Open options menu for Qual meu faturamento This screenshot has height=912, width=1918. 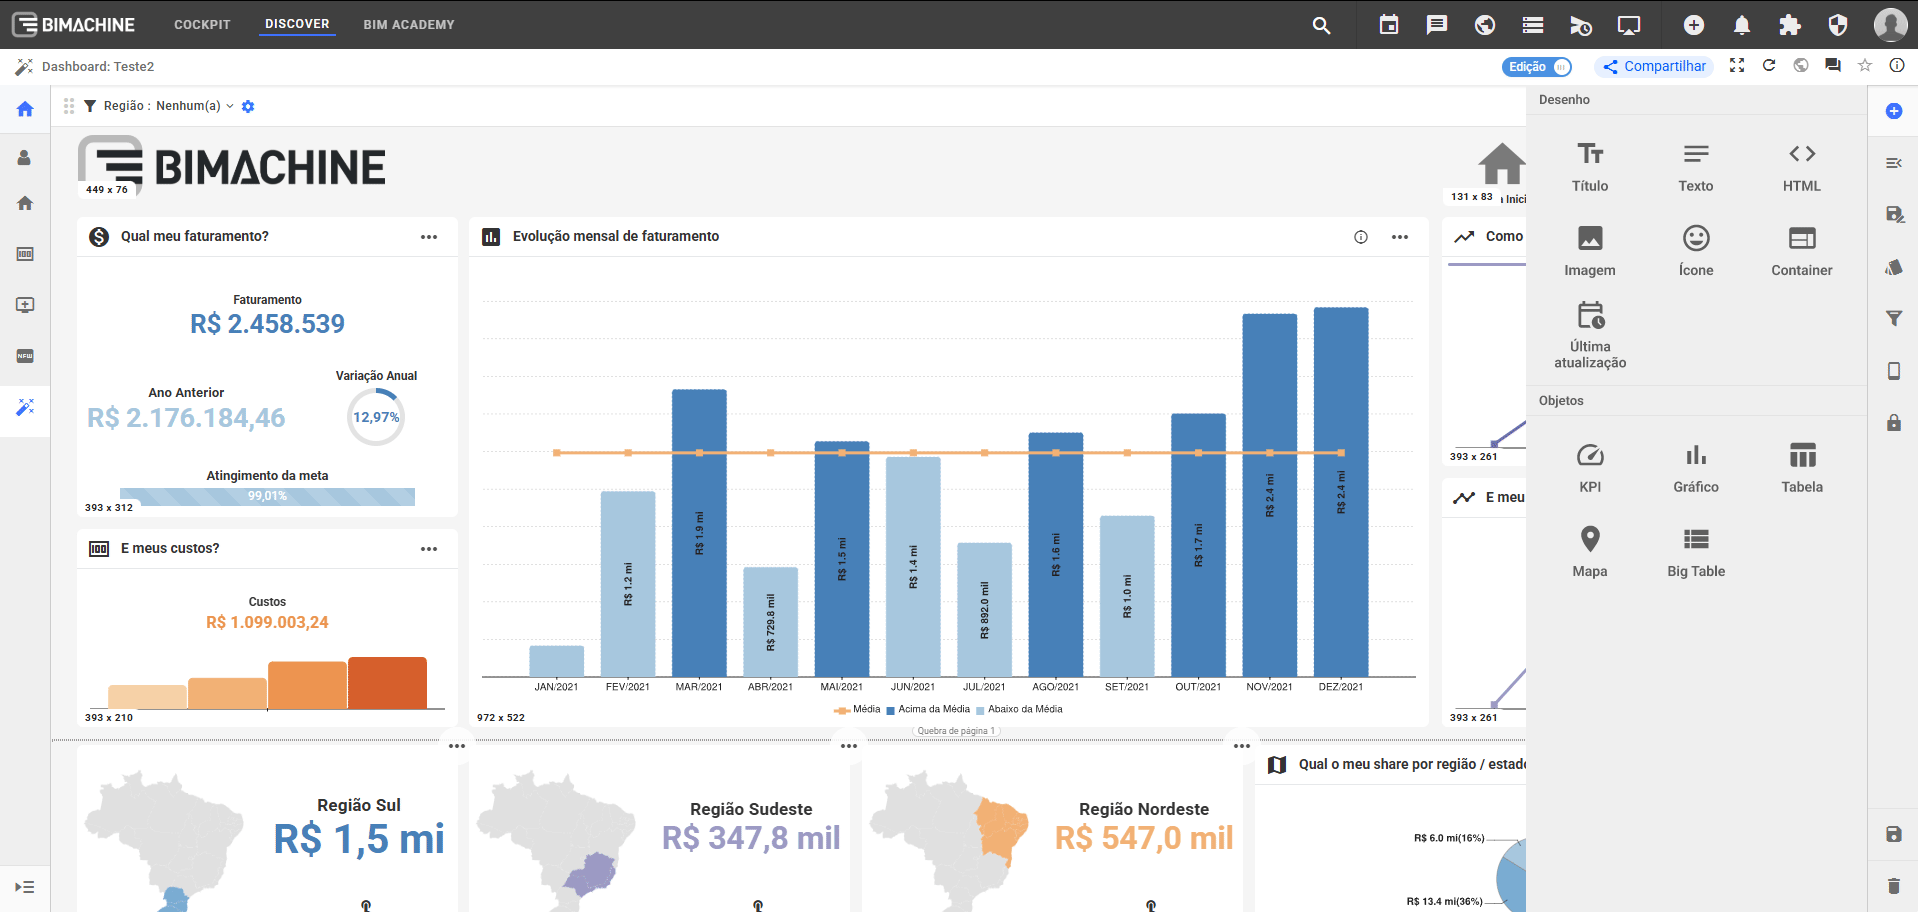429,237
